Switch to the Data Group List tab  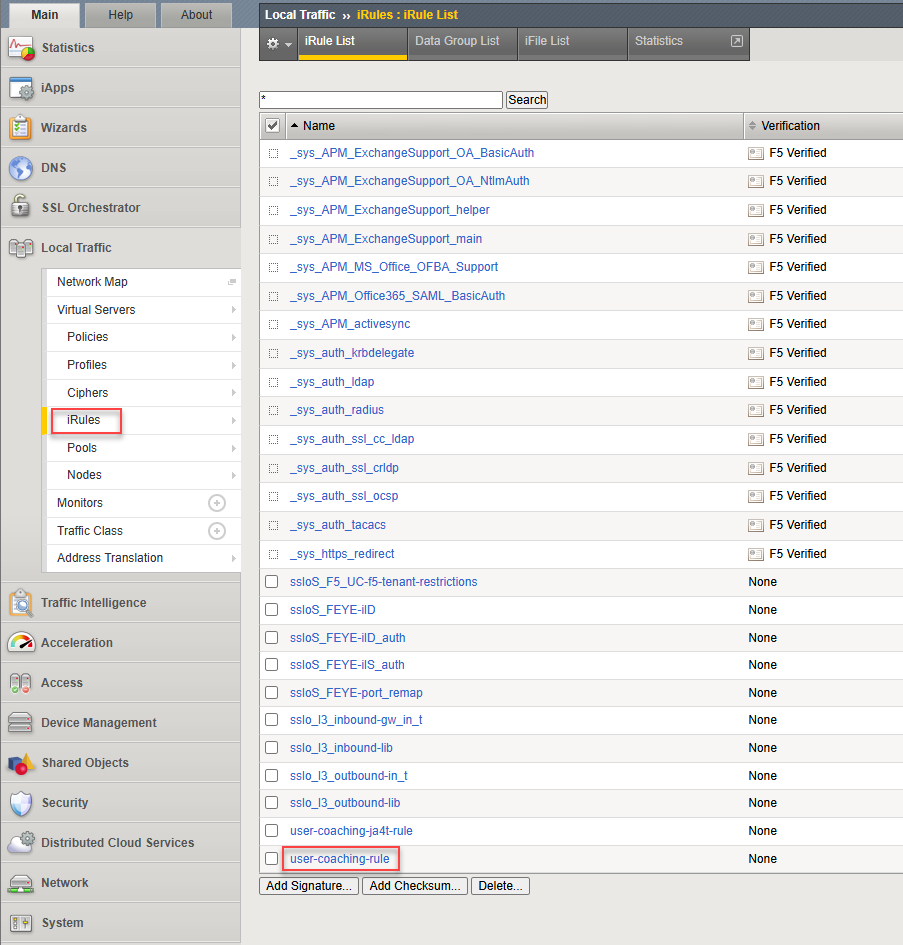point(457,41)
